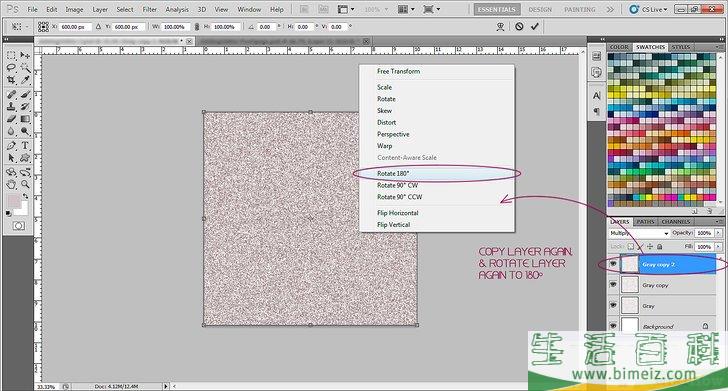Screen dimensions: 728x391
Task: Open the Paragraph panel icon
Action: pos(597,111)
